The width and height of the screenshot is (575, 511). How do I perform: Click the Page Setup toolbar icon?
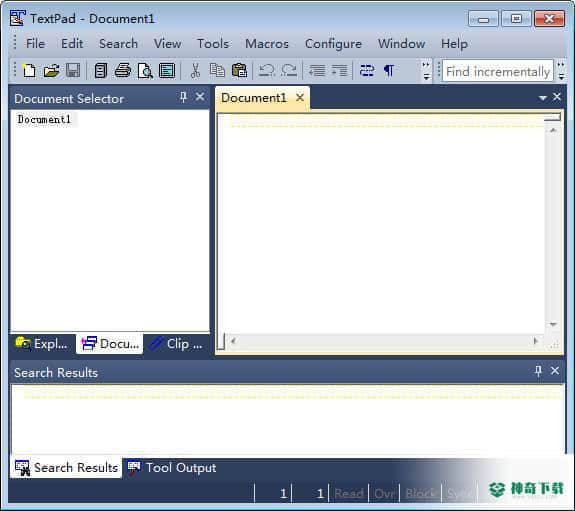click(x=167, y=70)
